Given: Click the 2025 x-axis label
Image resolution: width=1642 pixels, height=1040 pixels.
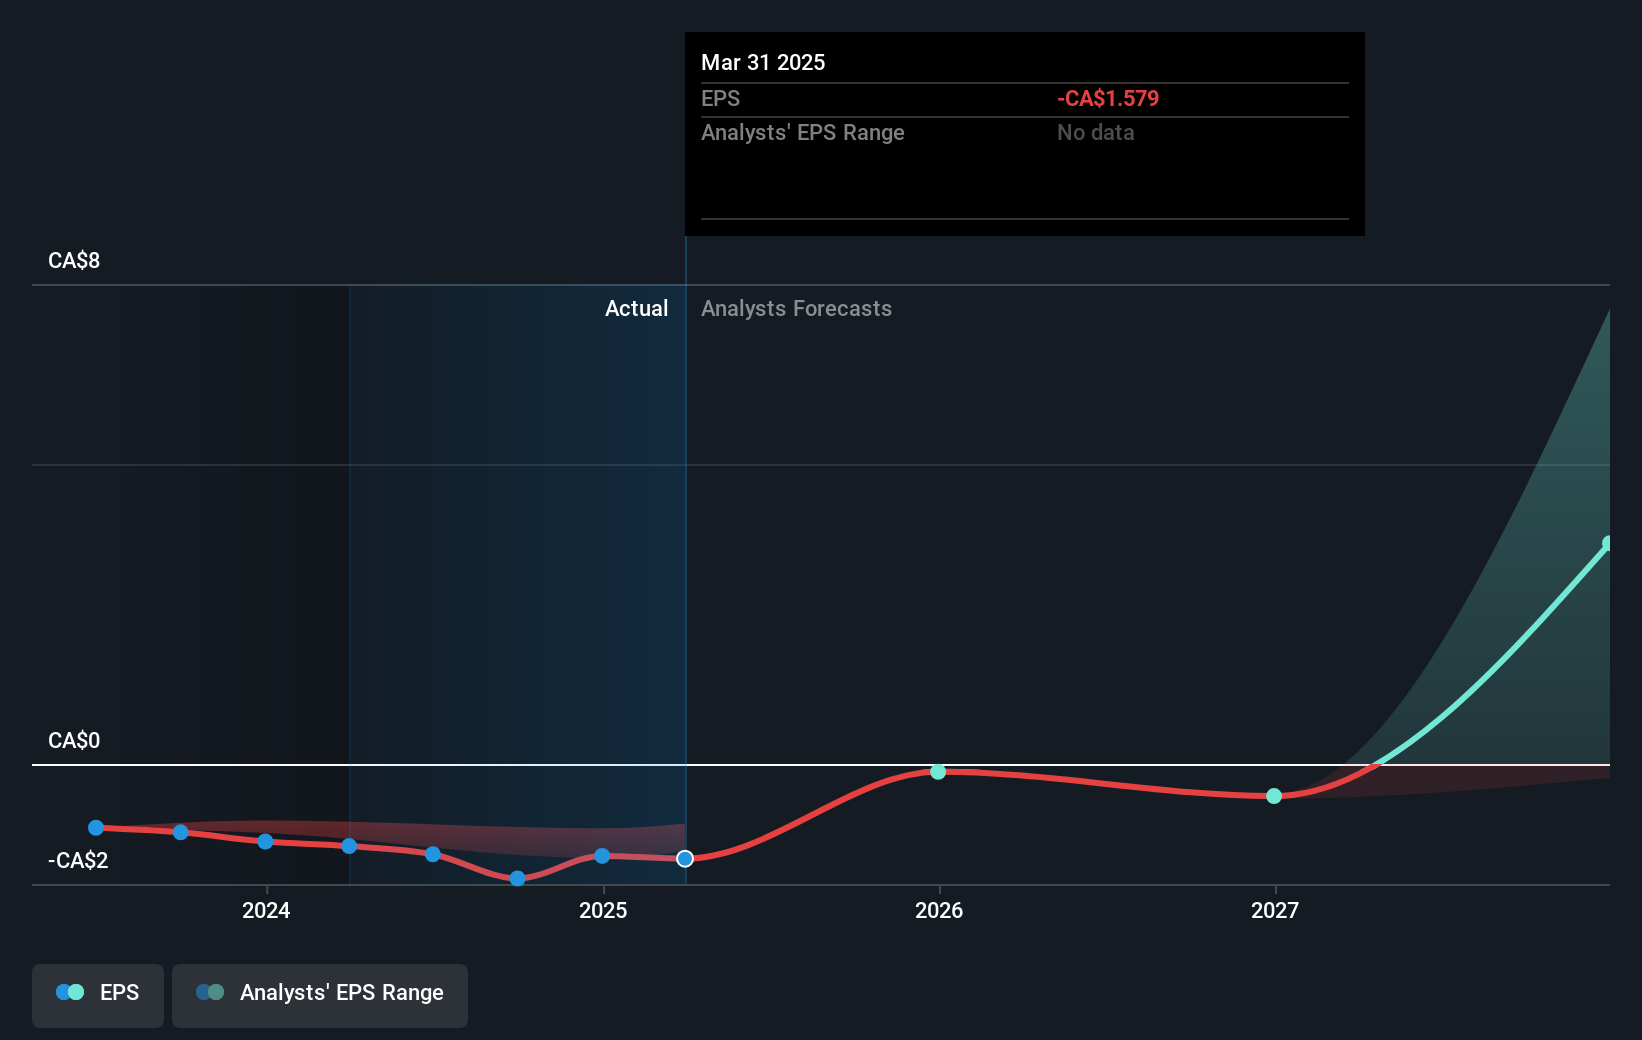Looking at the screenshot, I should pyautogui.click(x=603, y=910).
